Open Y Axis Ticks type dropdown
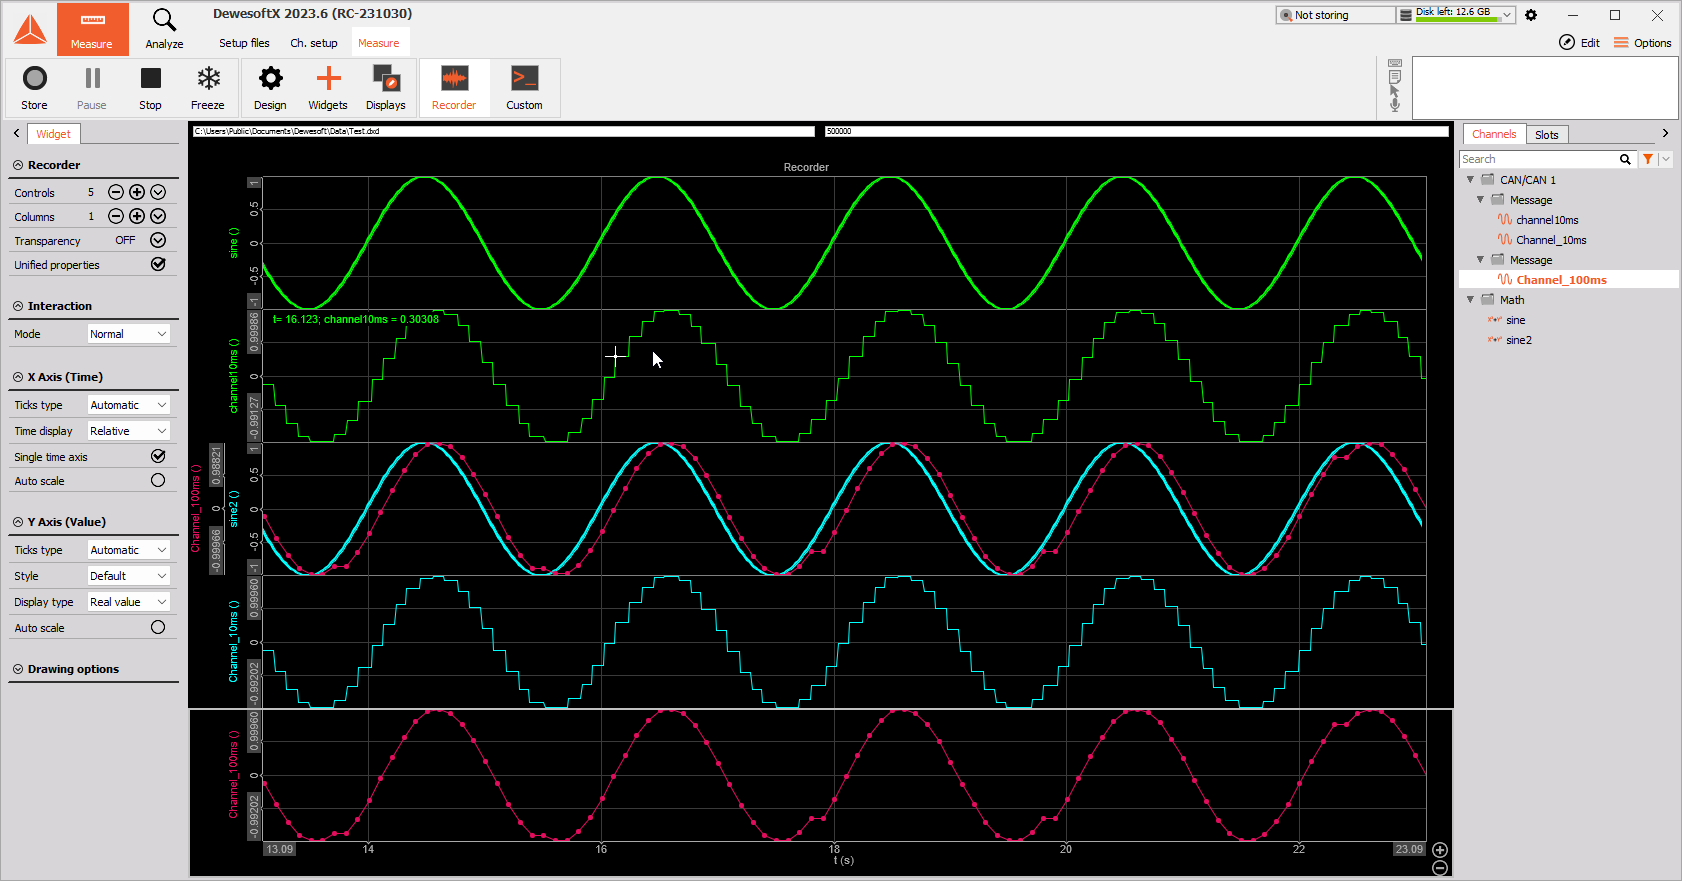Viewport: 1682px width, 881px height. pyautogui.click(x=129, y=550)
